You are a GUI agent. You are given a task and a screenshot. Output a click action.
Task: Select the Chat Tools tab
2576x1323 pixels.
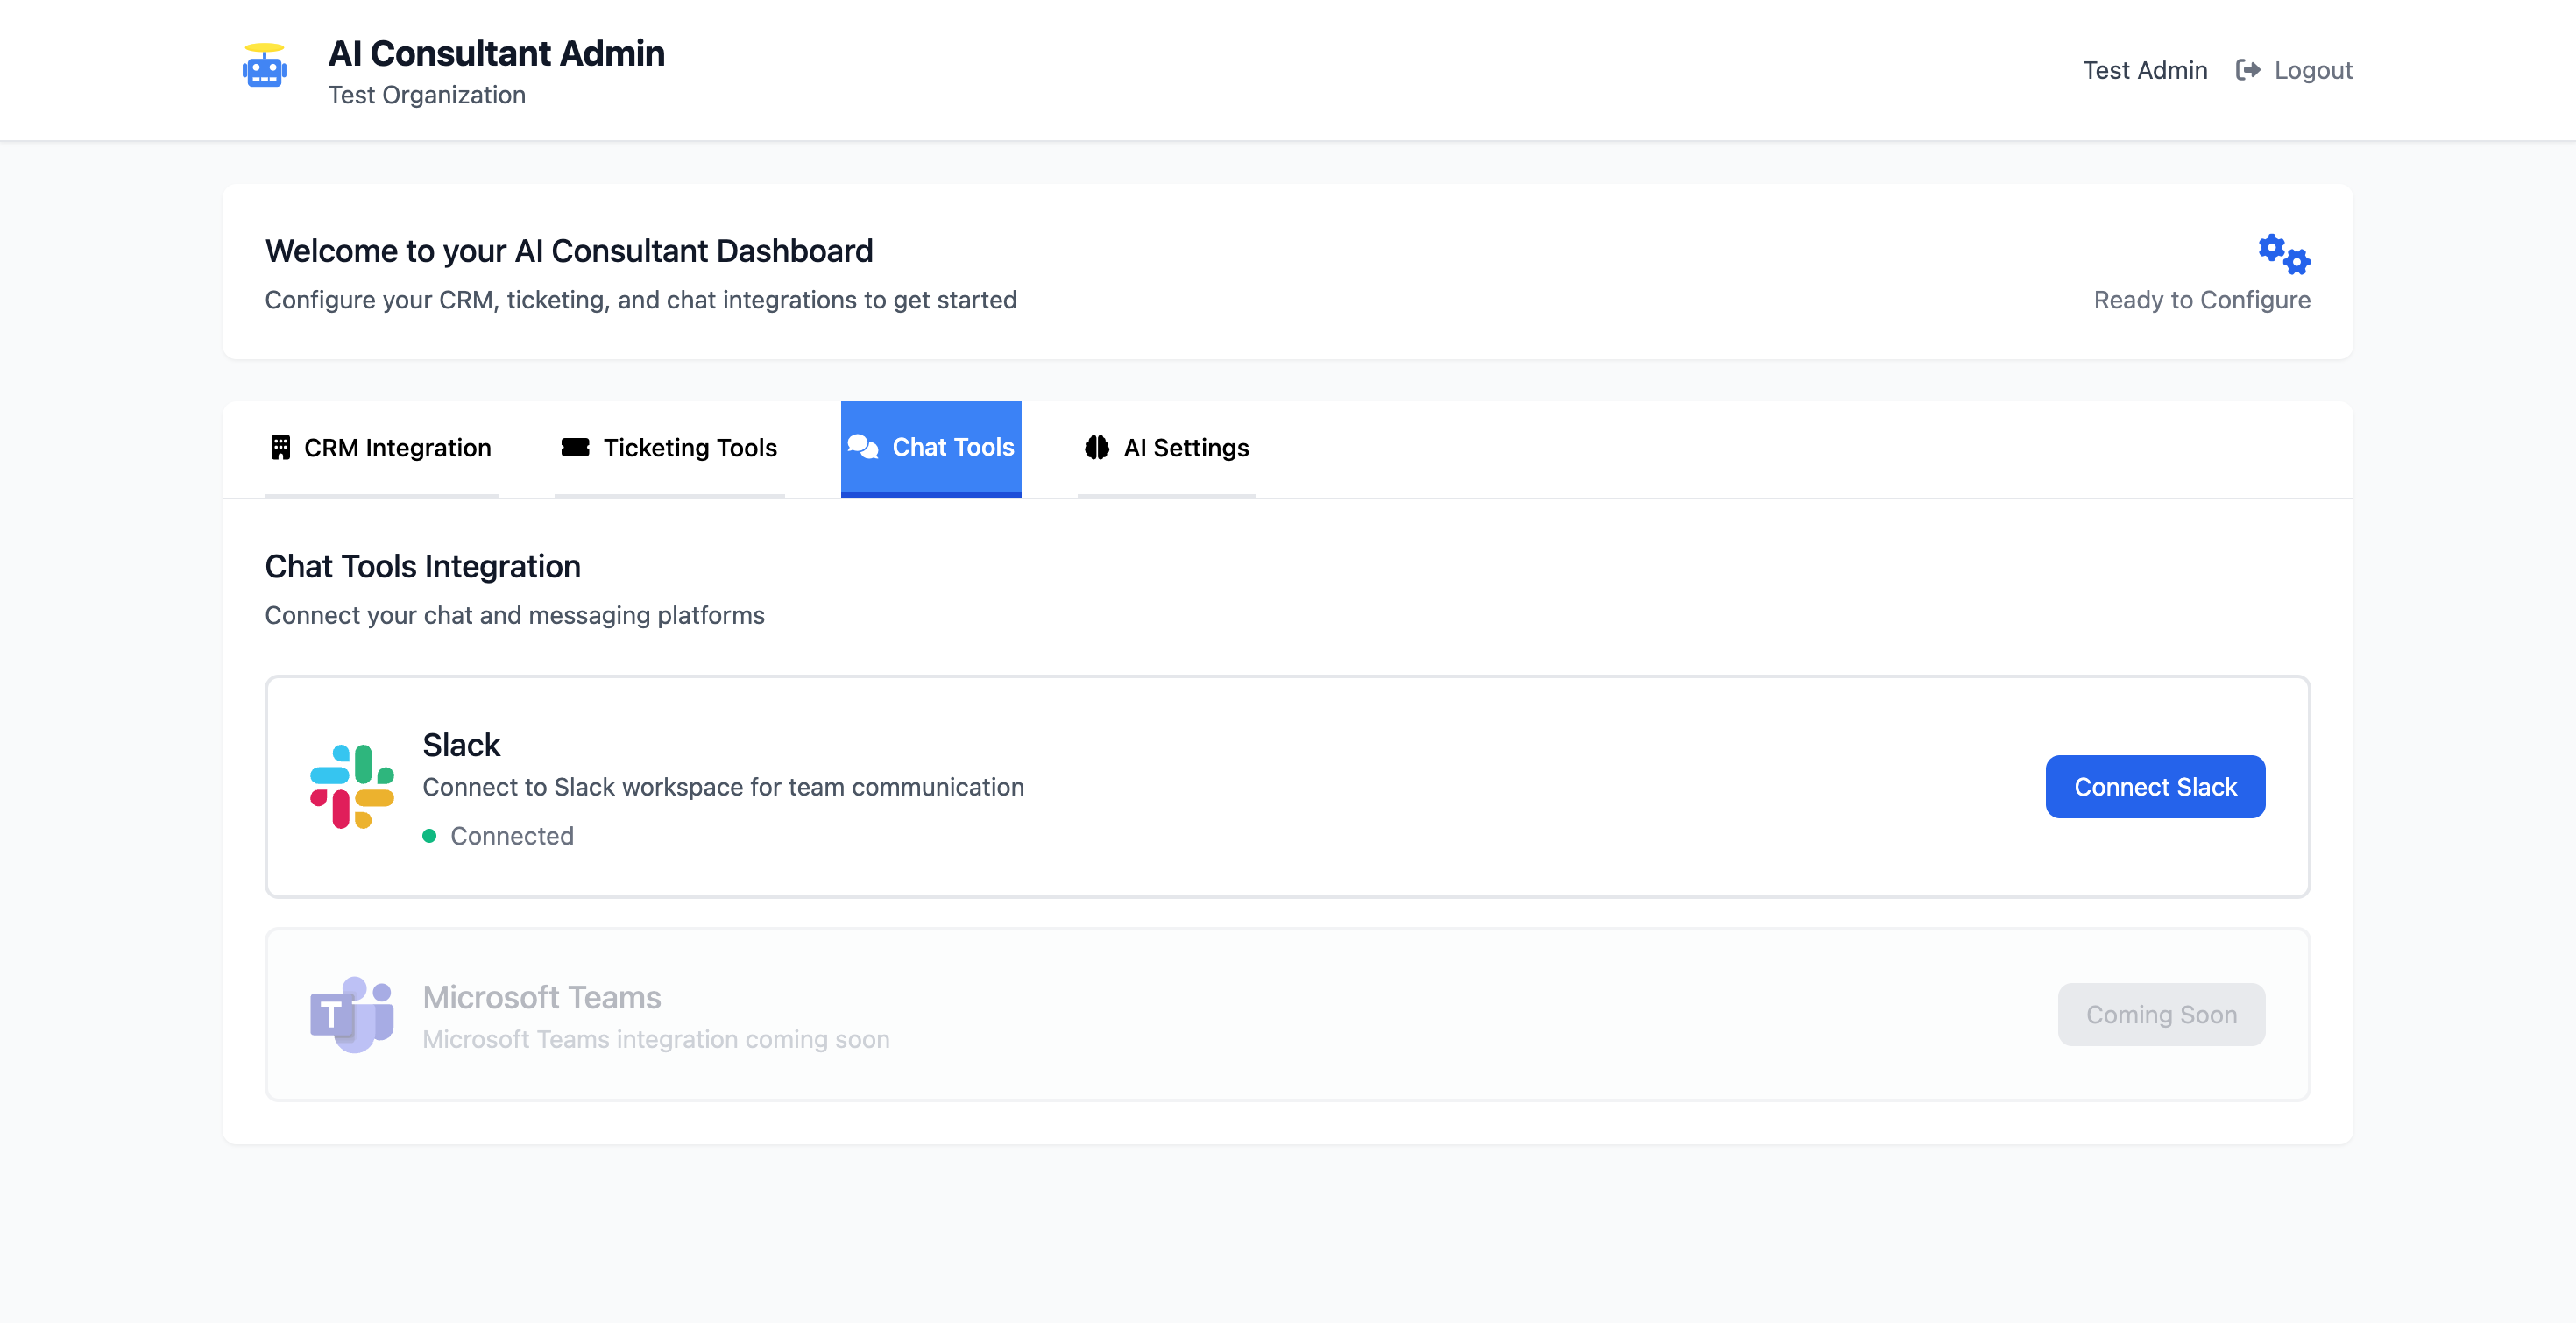pos(931,448)
